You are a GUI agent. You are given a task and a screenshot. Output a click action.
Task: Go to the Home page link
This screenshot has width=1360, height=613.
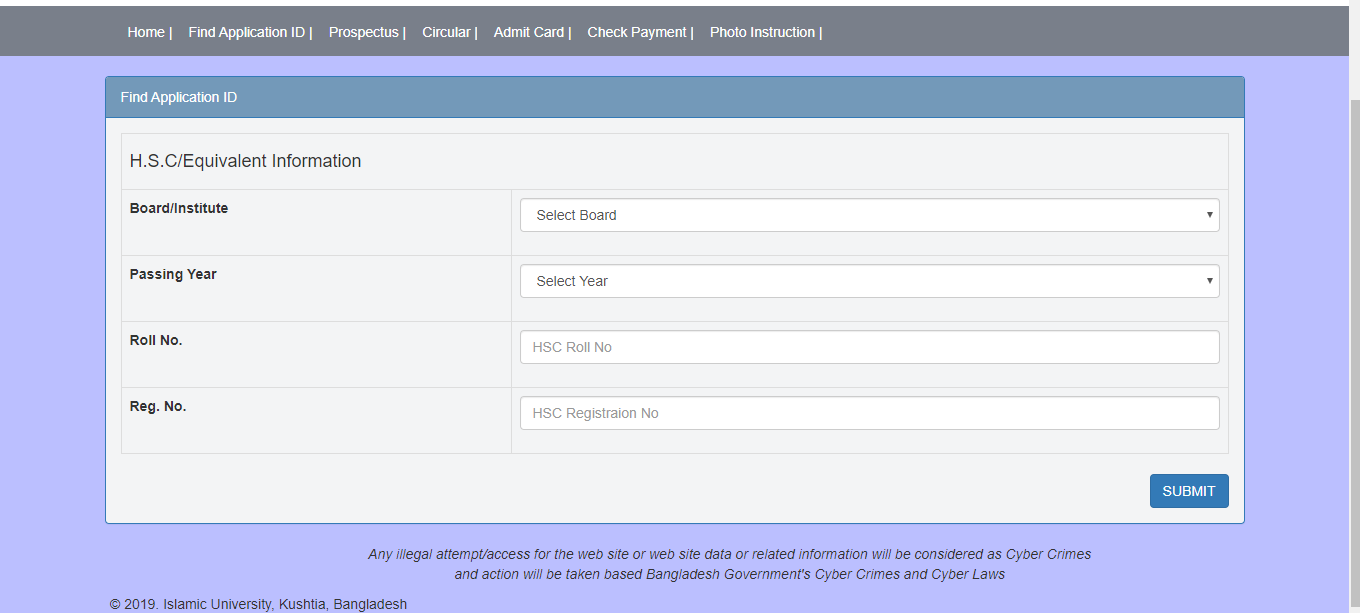tap(146, 32)
